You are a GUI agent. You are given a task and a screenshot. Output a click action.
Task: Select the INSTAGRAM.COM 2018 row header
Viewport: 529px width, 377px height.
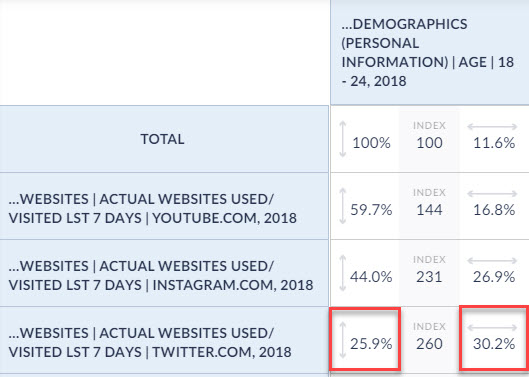point(164,273)
